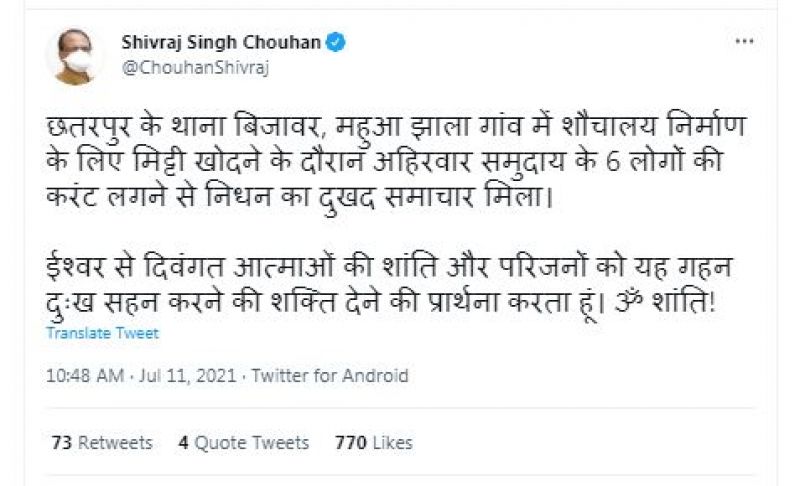The width and height of the screenshot is (800, 486).
Task: View the 770 Likes list
Action: [374, 442]
